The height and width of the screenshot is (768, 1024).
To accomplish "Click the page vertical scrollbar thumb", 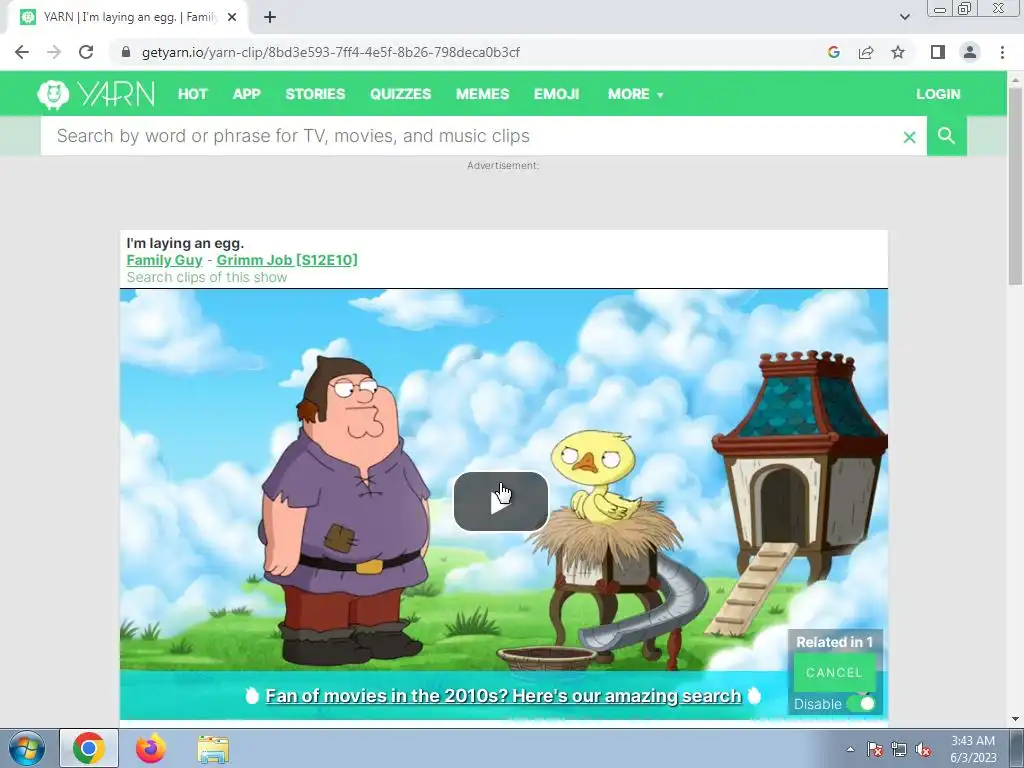I will click(1015, 186).
